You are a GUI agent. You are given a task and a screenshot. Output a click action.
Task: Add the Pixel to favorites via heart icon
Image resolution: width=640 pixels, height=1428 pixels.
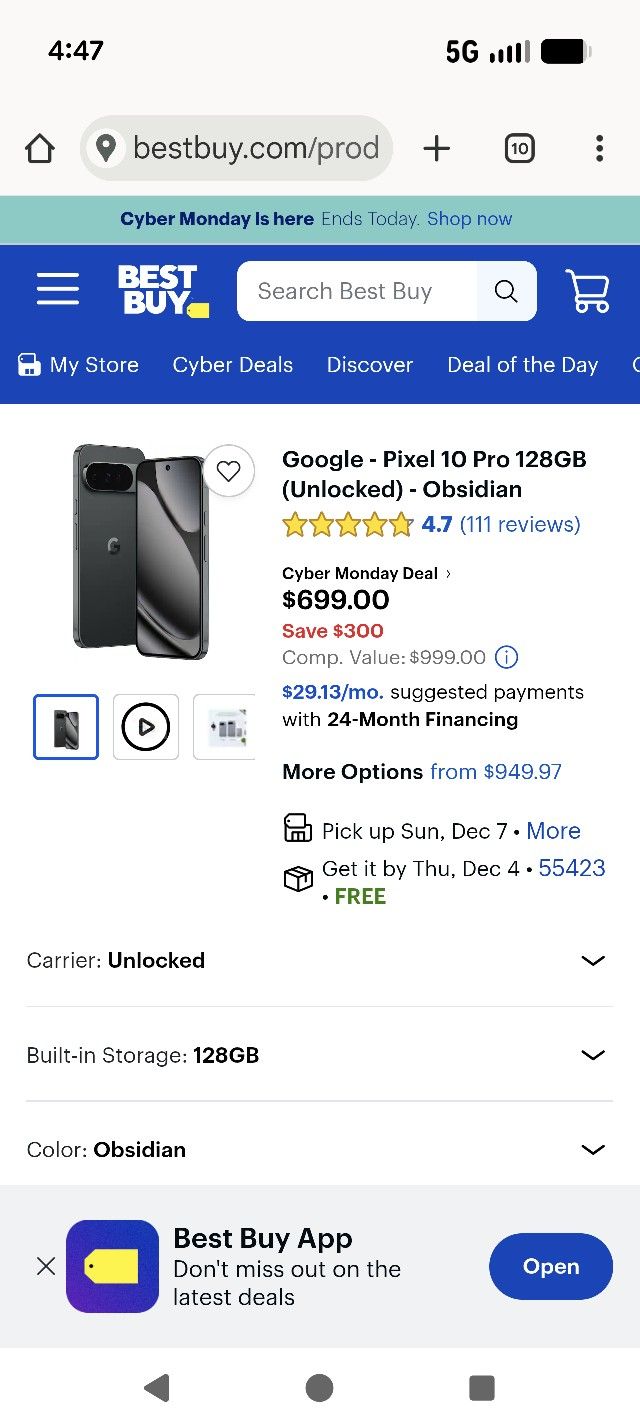(229, 471)
